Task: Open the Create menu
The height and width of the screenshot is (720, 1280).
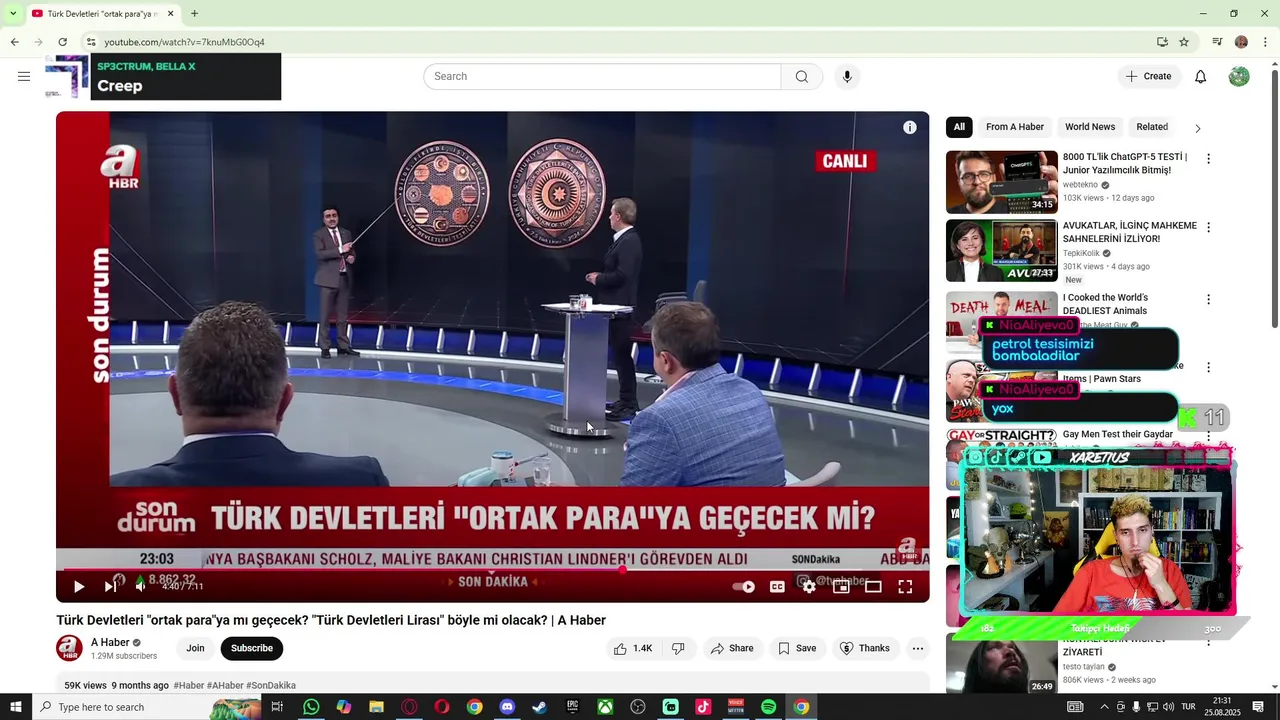Action: [1148, 76]
